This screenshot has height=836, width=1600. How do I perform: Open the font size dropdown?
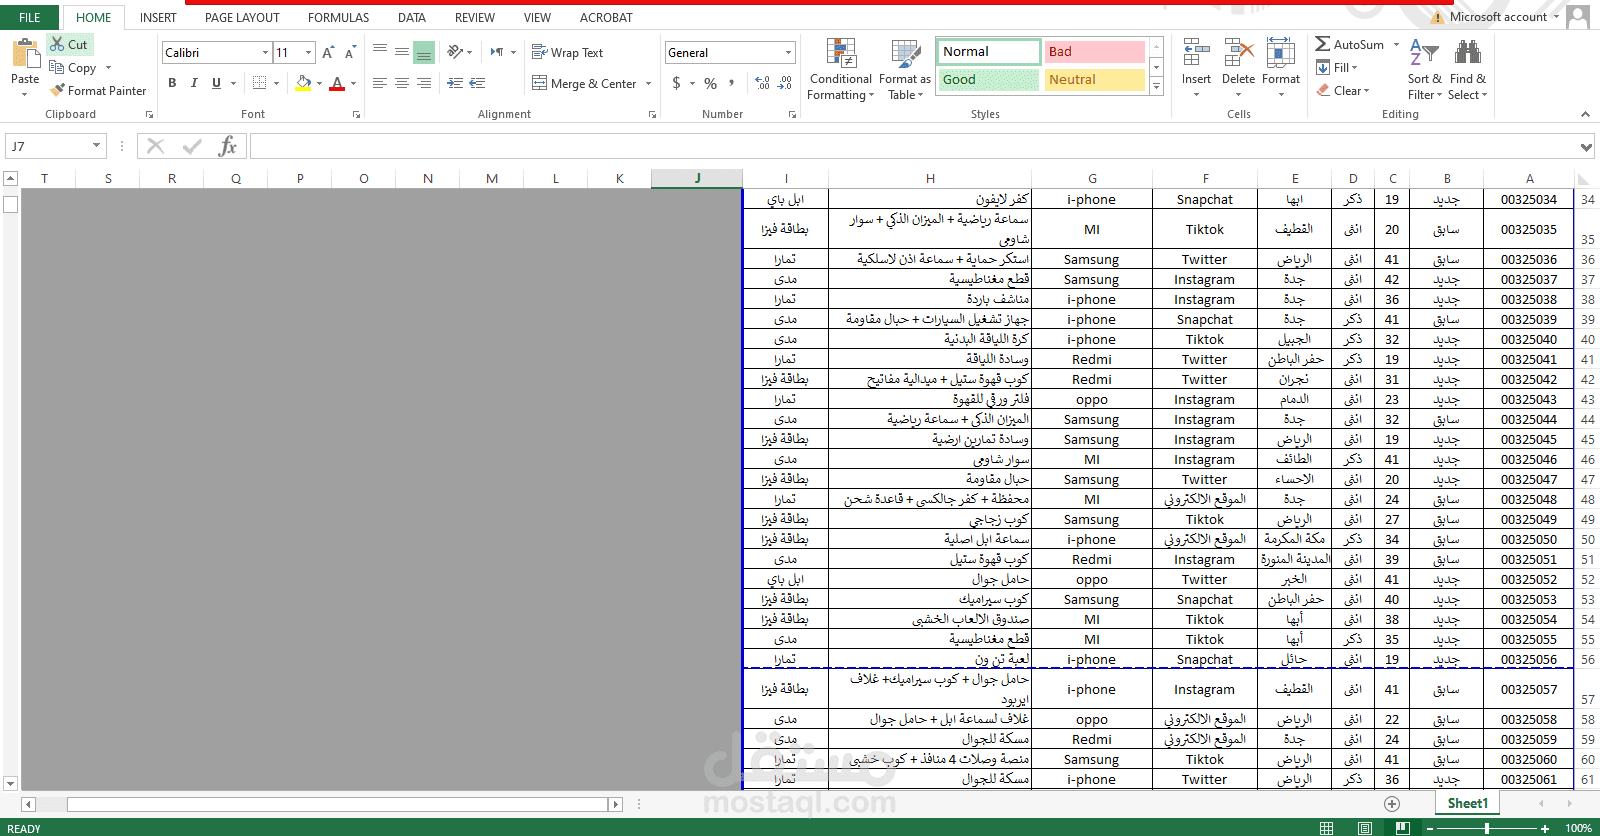[309, 52]
